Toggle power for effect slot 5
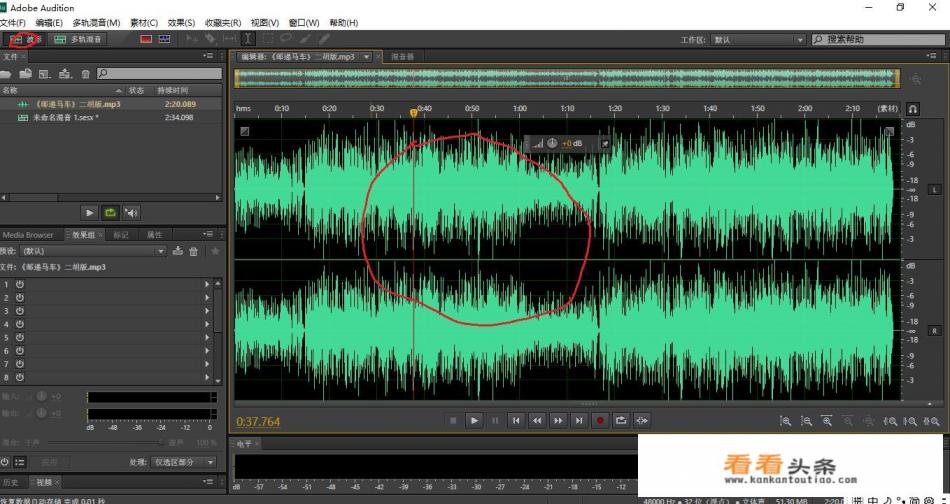950x504 pixels. point(19,338)
